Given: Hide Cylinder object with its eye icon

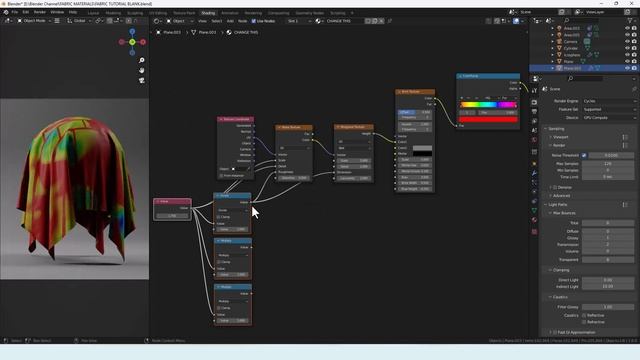Looking at the screenshot, I should 627,48.
